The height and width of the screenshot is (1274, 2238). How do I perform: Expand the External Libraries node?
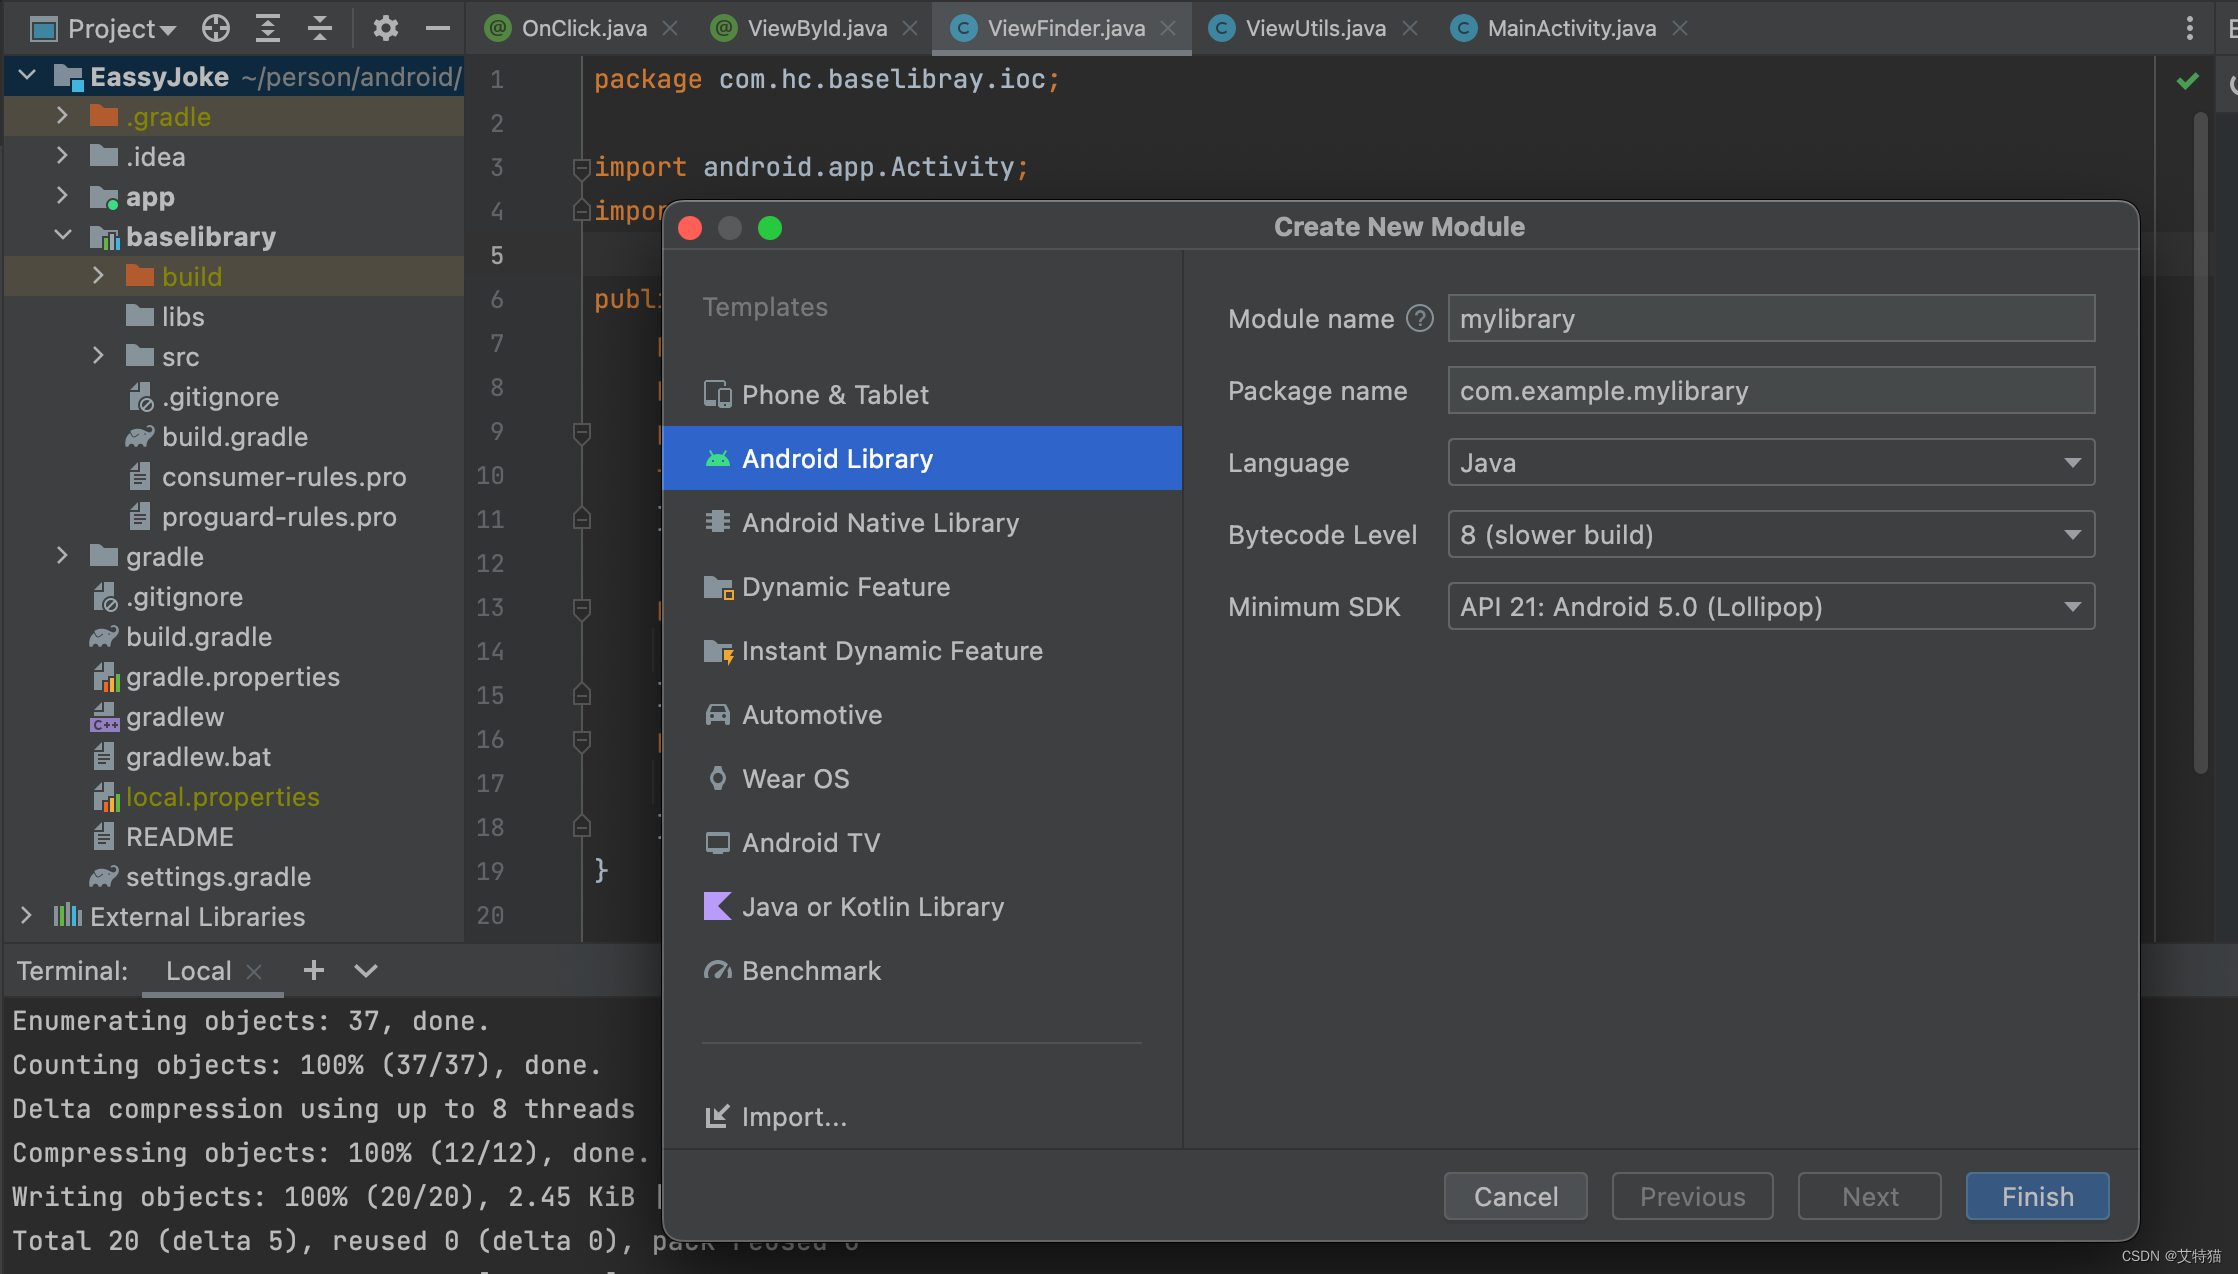click(26, 916)
